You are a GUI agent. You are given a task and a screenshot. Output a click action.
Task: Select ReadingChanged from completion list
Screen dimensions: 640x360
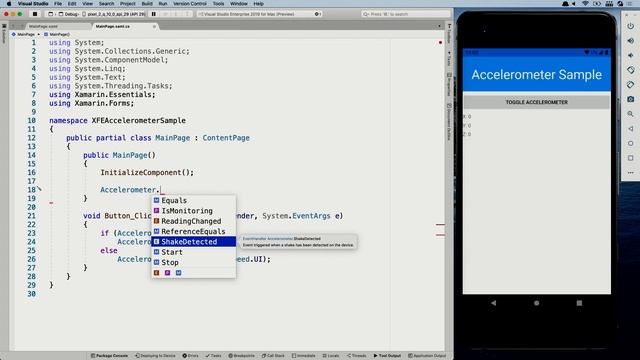(193, 221)
